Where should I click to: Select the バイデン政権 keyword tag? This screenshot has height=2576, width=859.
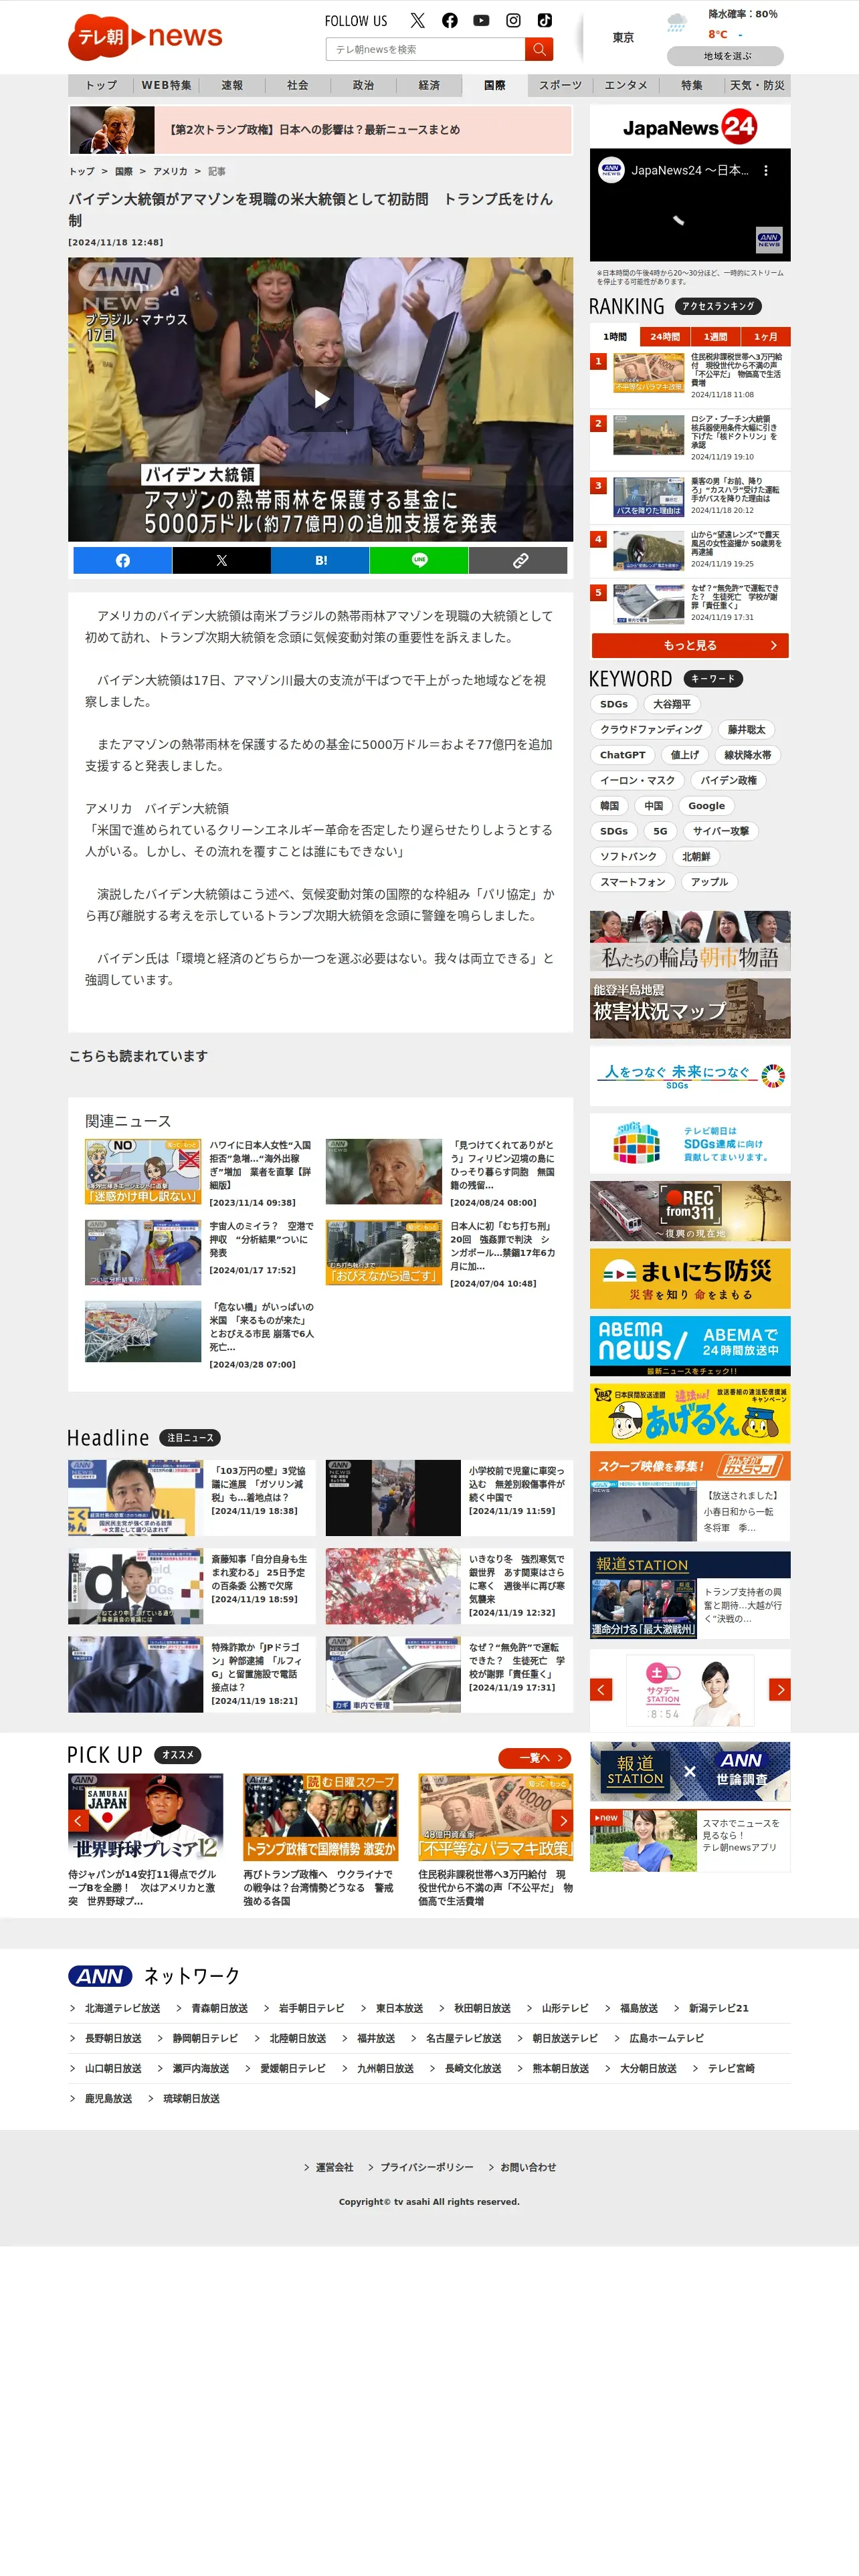coord(728,780)
